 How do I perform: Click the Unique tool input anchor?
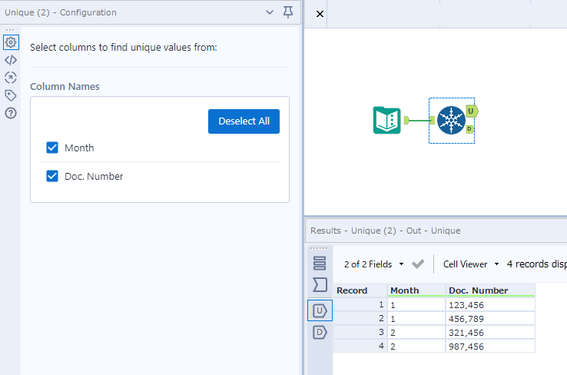coord(432,120)
